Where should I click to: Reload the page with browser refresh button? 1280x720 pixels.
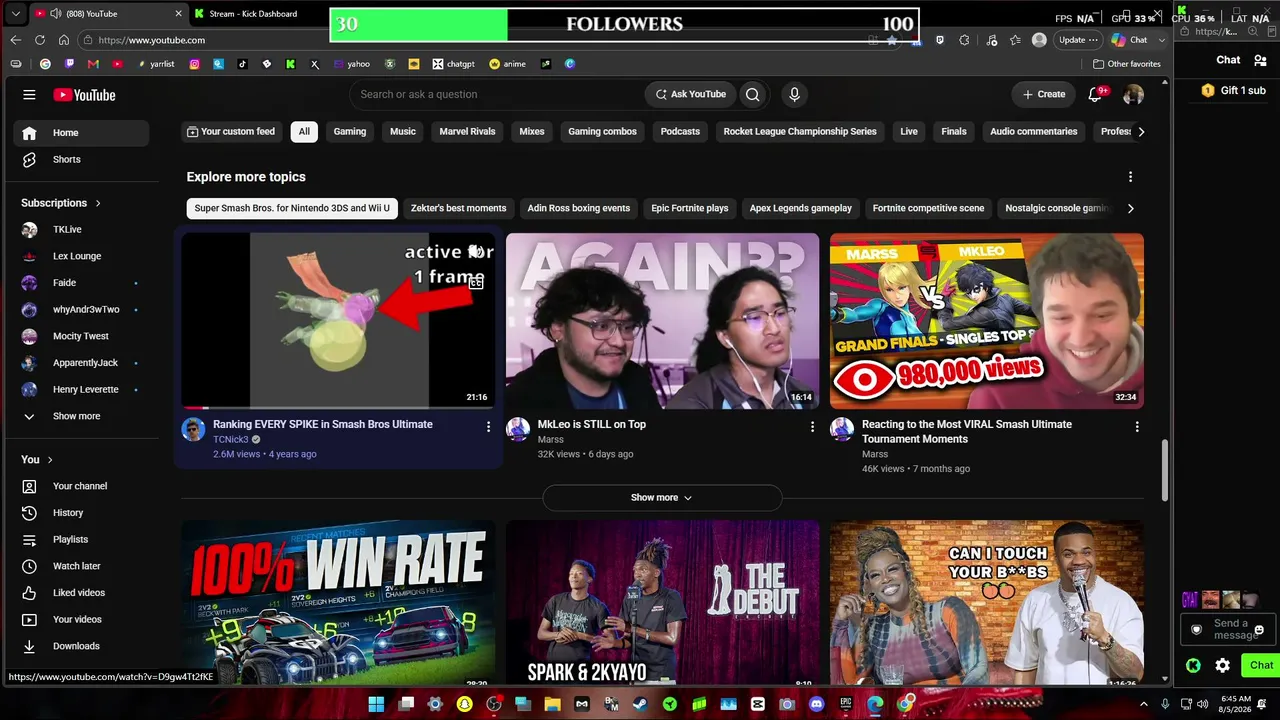40,40
